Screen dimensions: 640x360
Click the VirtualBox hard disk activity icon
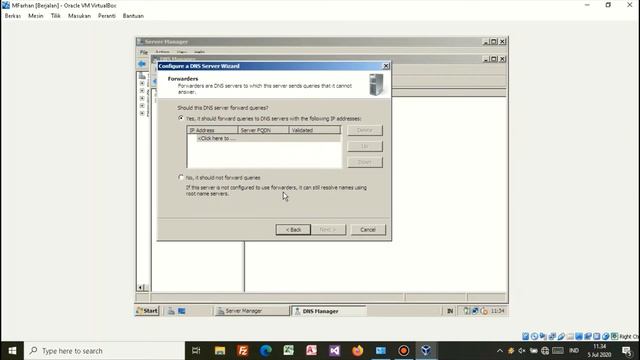(x=526, y=336)
